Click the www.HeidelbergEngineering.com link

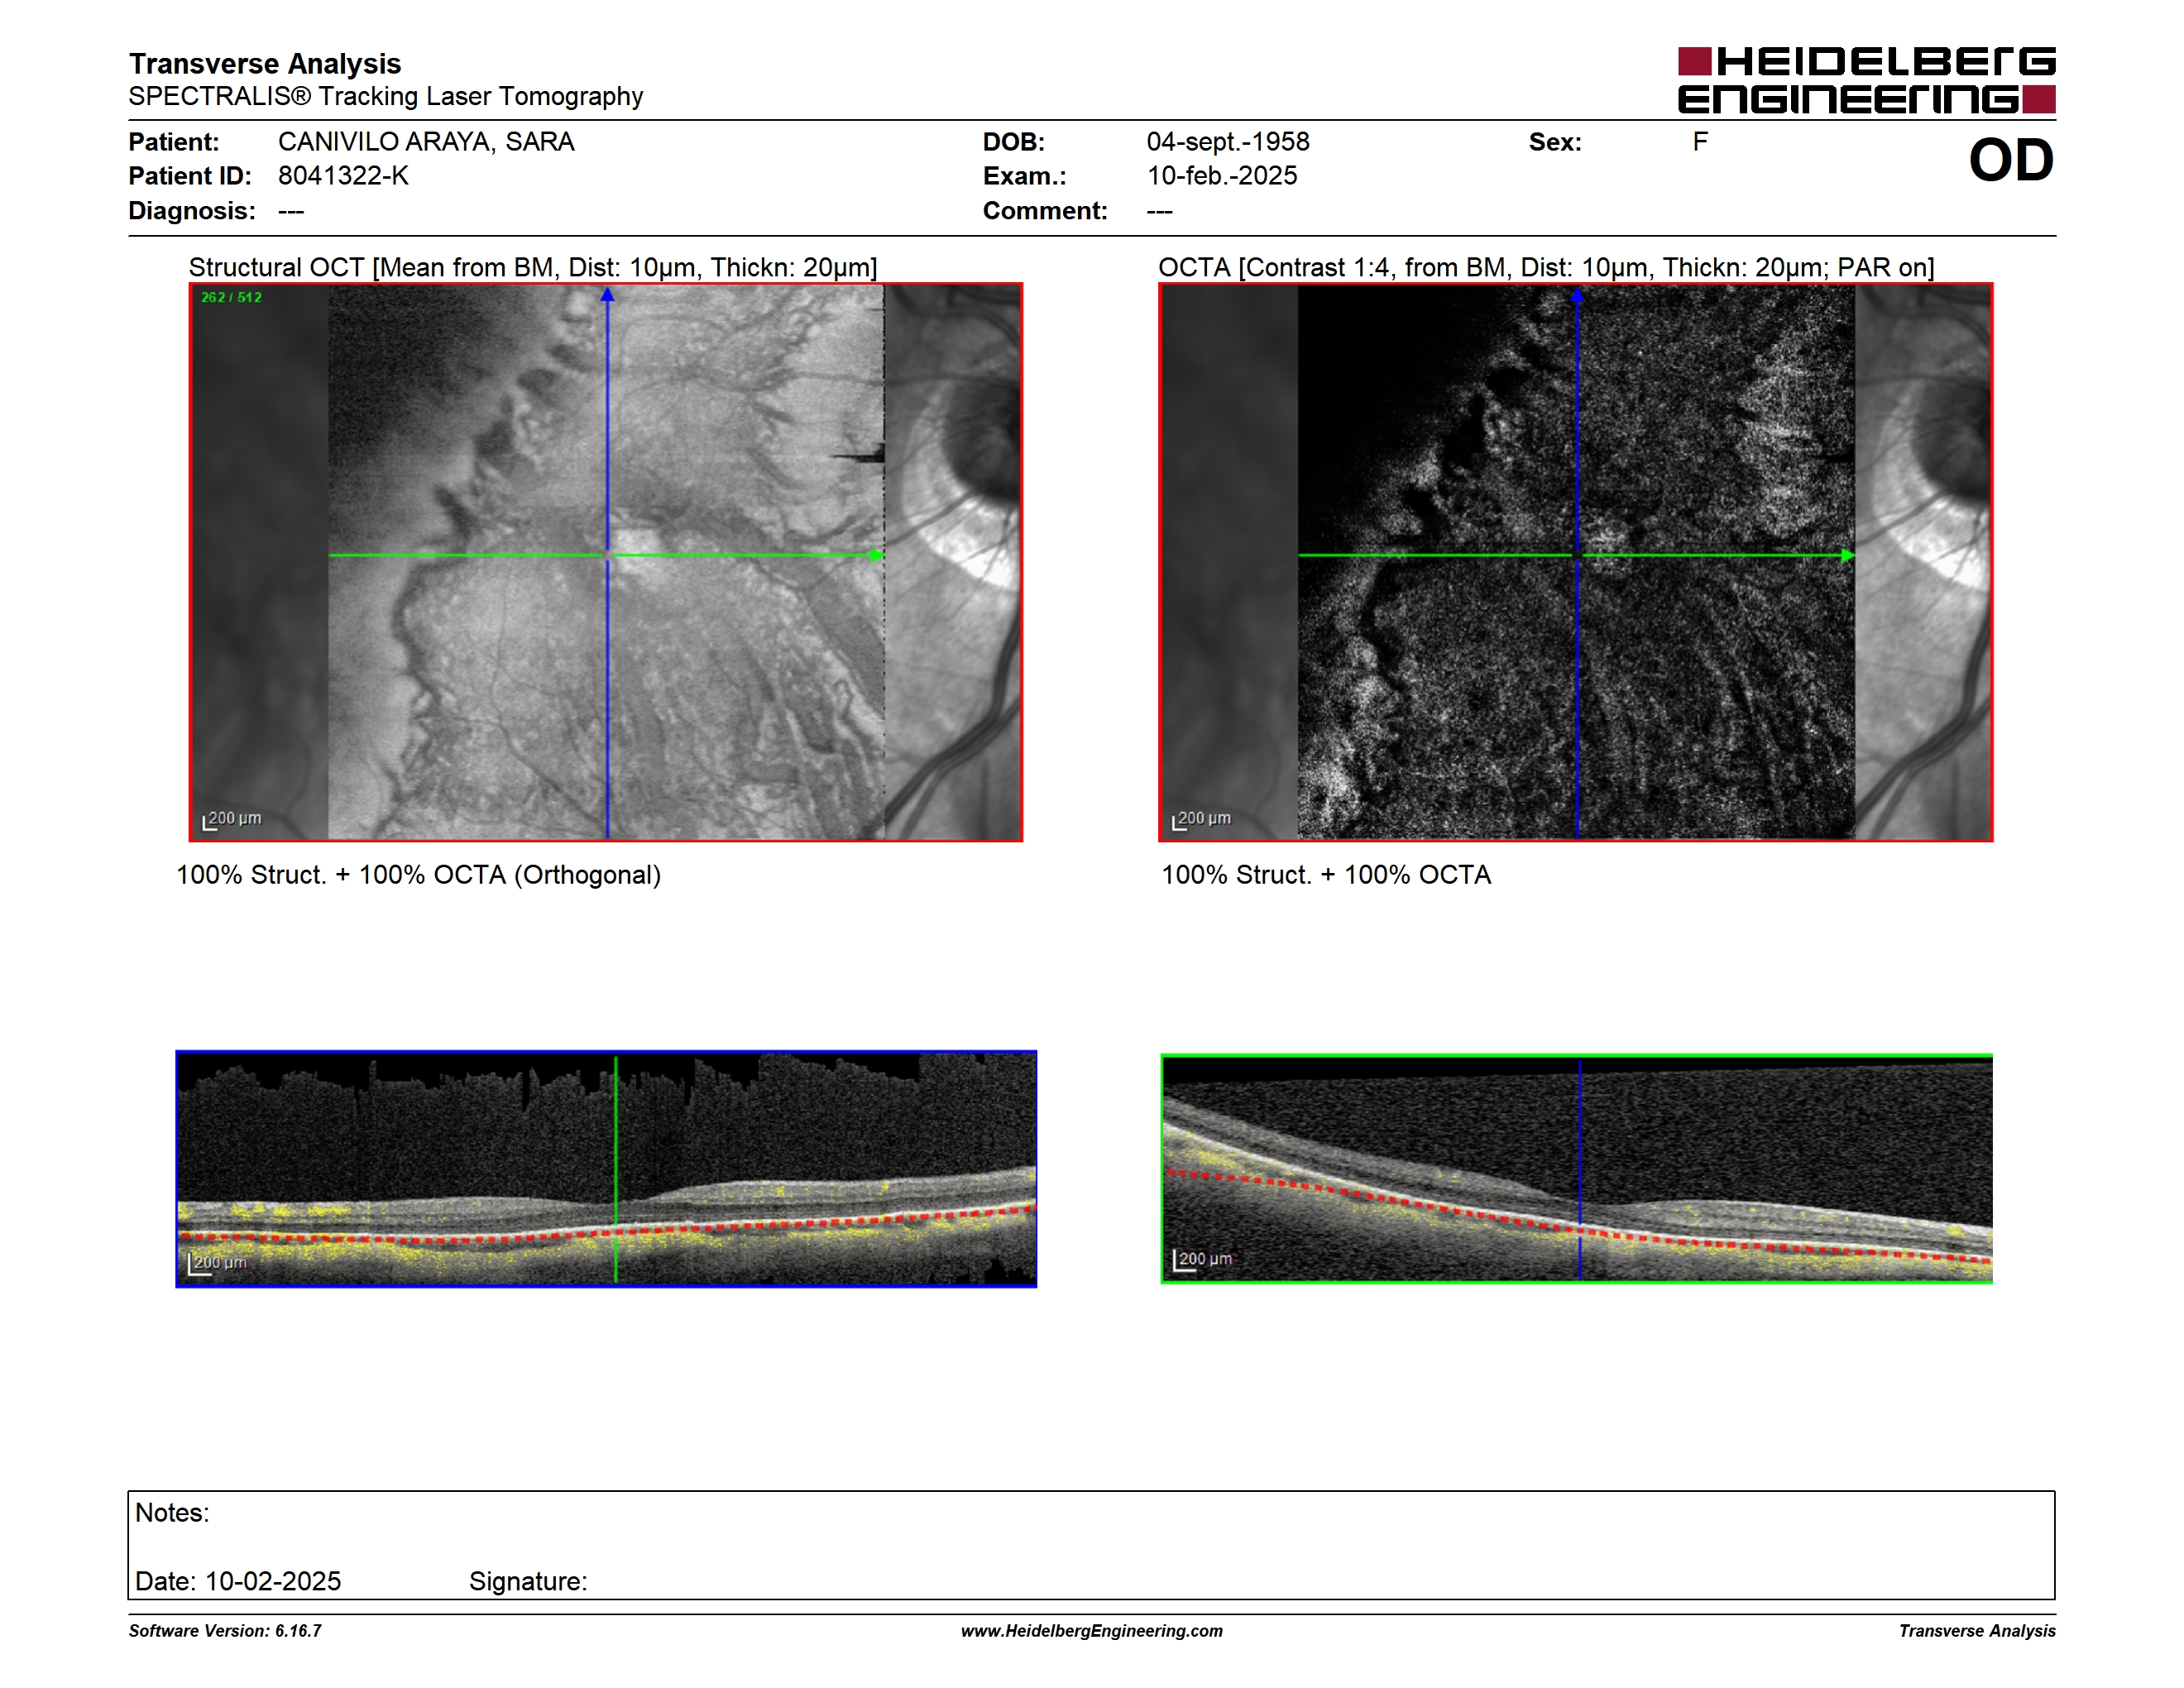tap(1092, 1631)
